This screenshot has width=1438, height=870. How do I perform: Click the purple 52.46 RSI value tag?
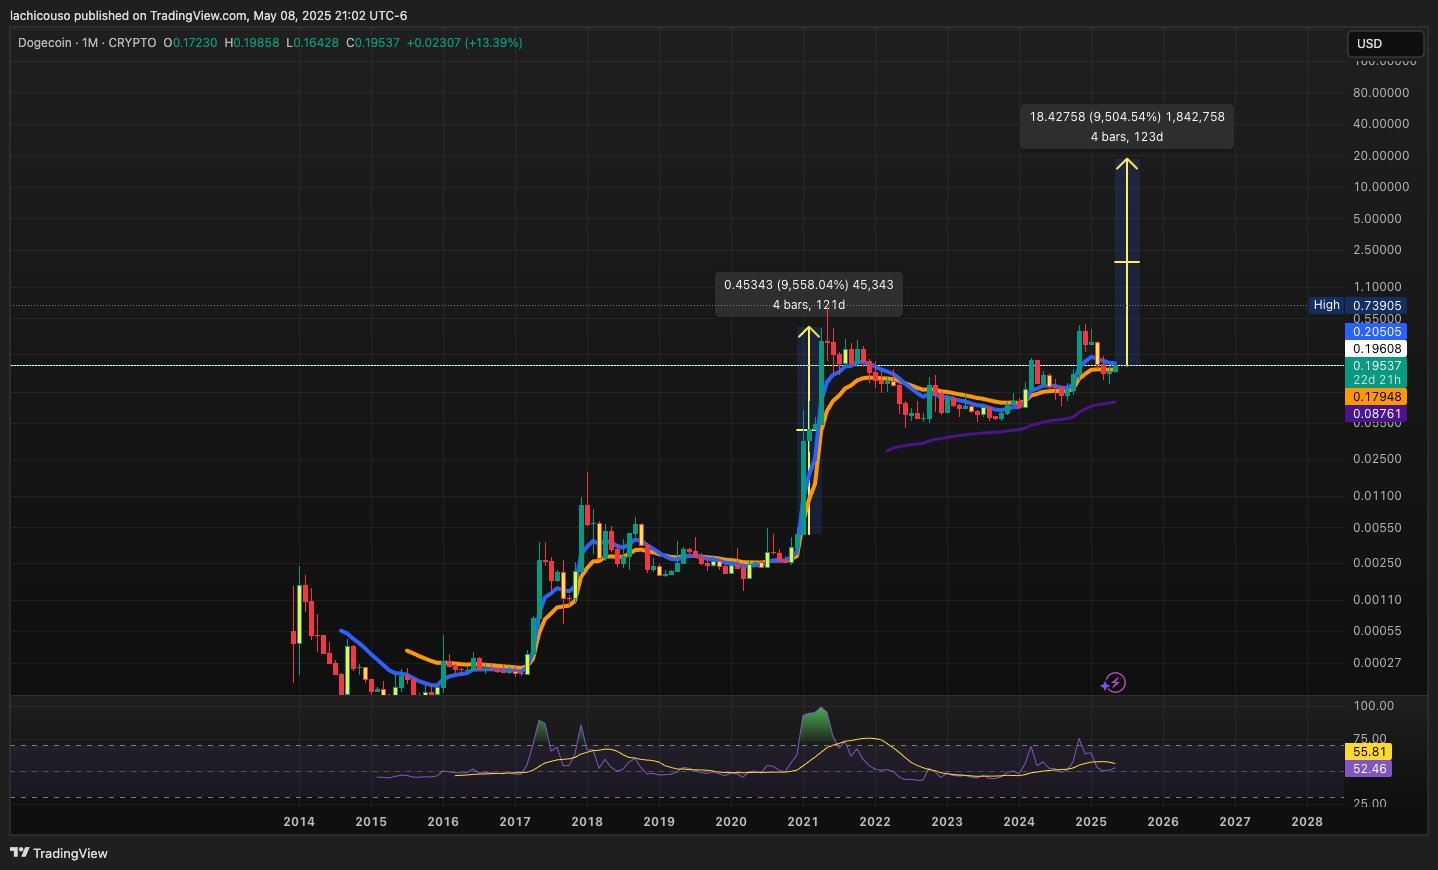point(1369,769)
